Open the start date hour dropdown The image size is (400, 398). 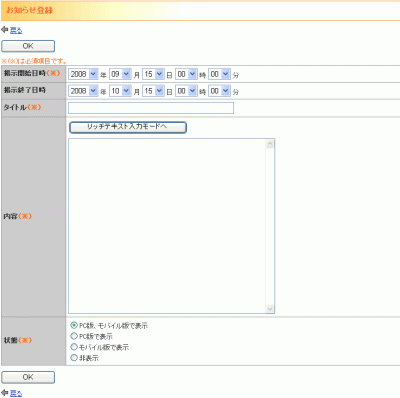(x=186, y=74)
